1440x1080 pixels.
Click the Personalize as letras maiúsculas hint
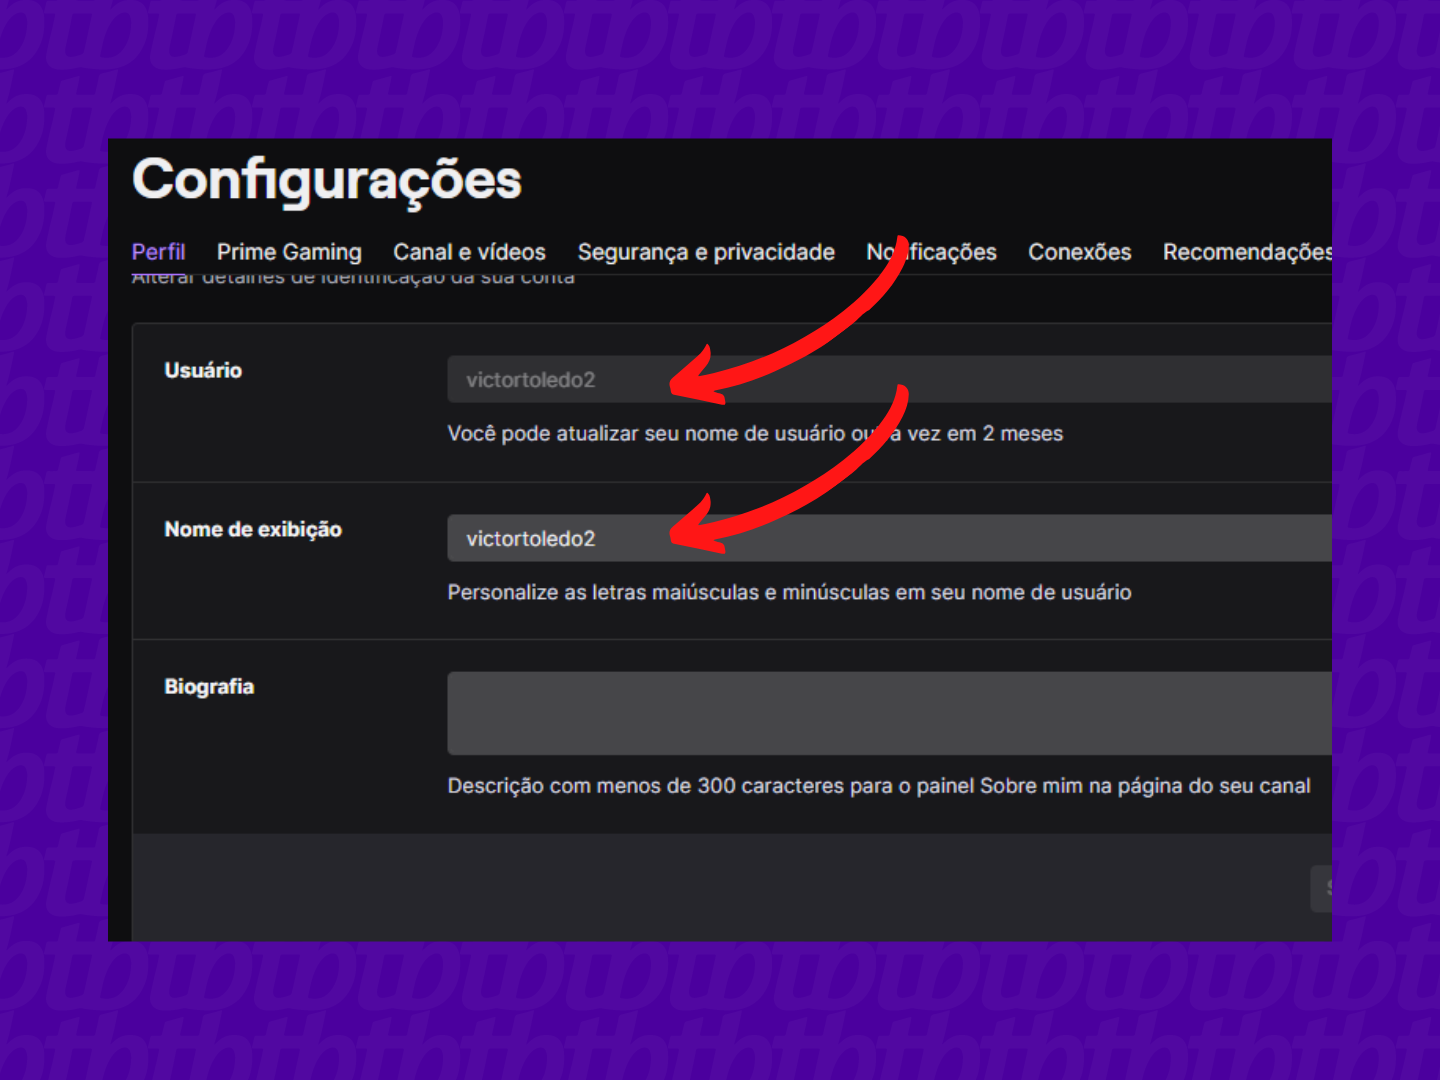[789, 592]
